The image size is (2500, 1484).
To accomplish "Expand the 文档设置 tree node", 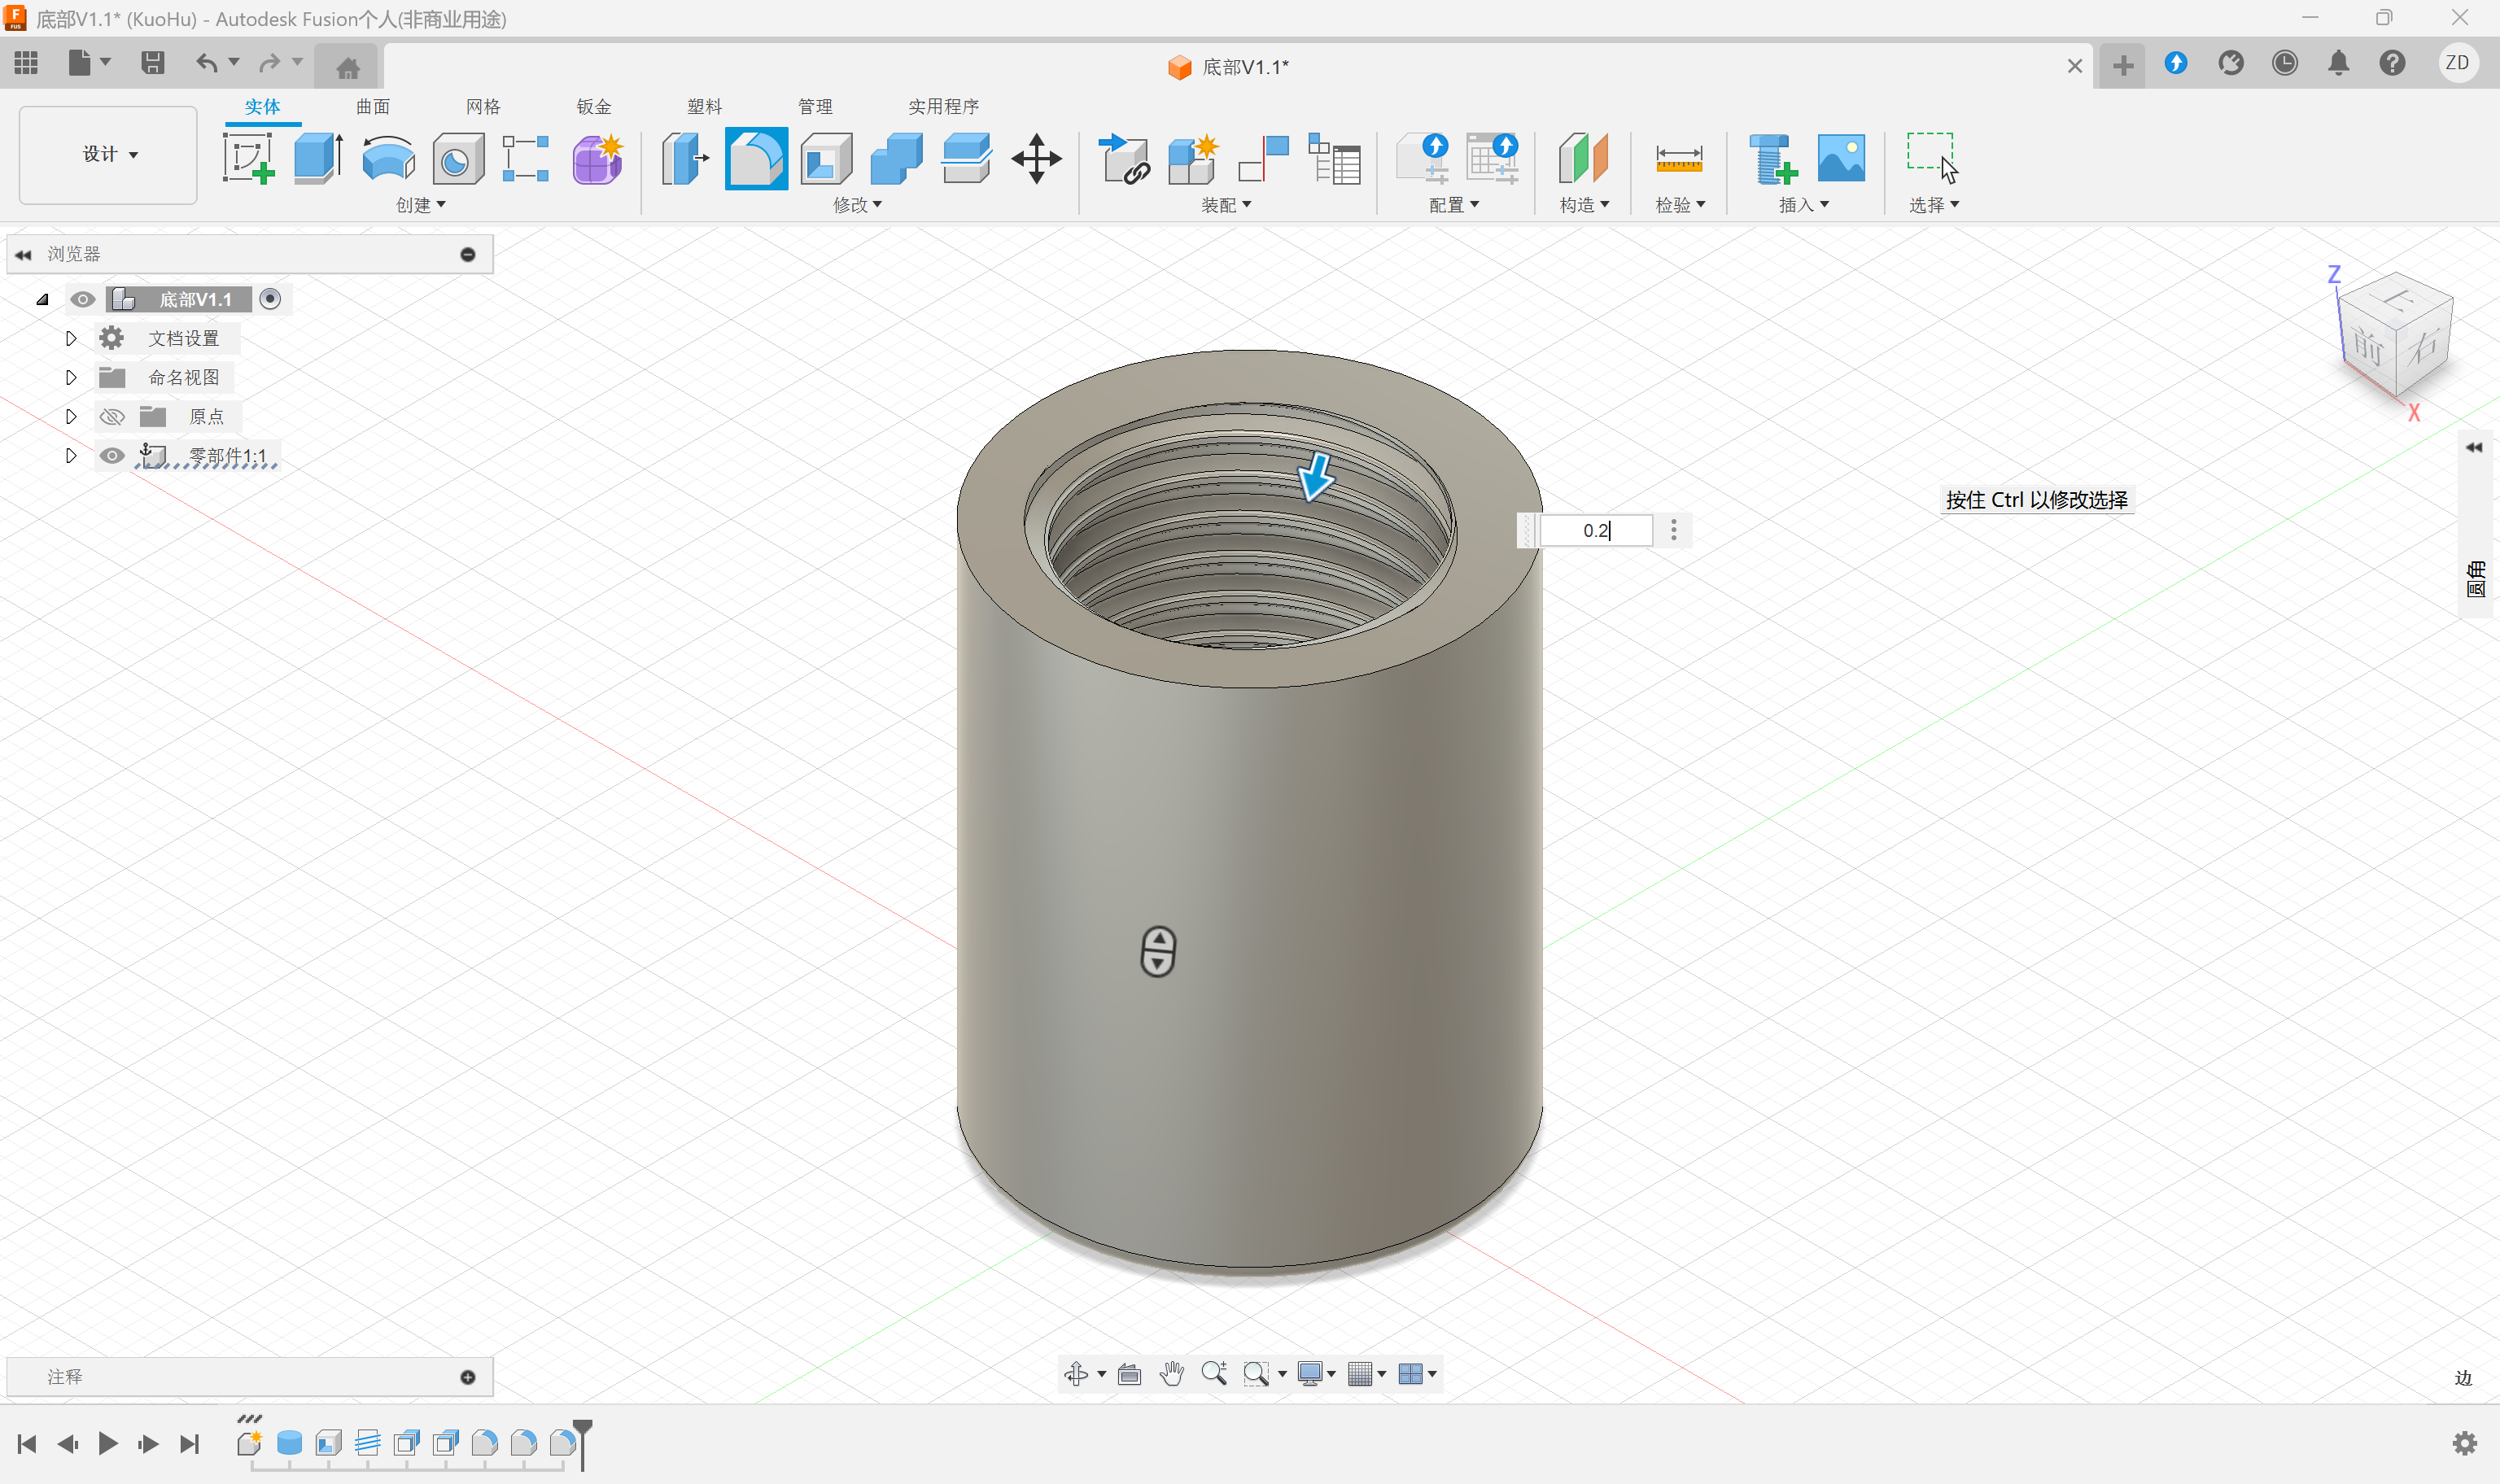I will 71,338.
